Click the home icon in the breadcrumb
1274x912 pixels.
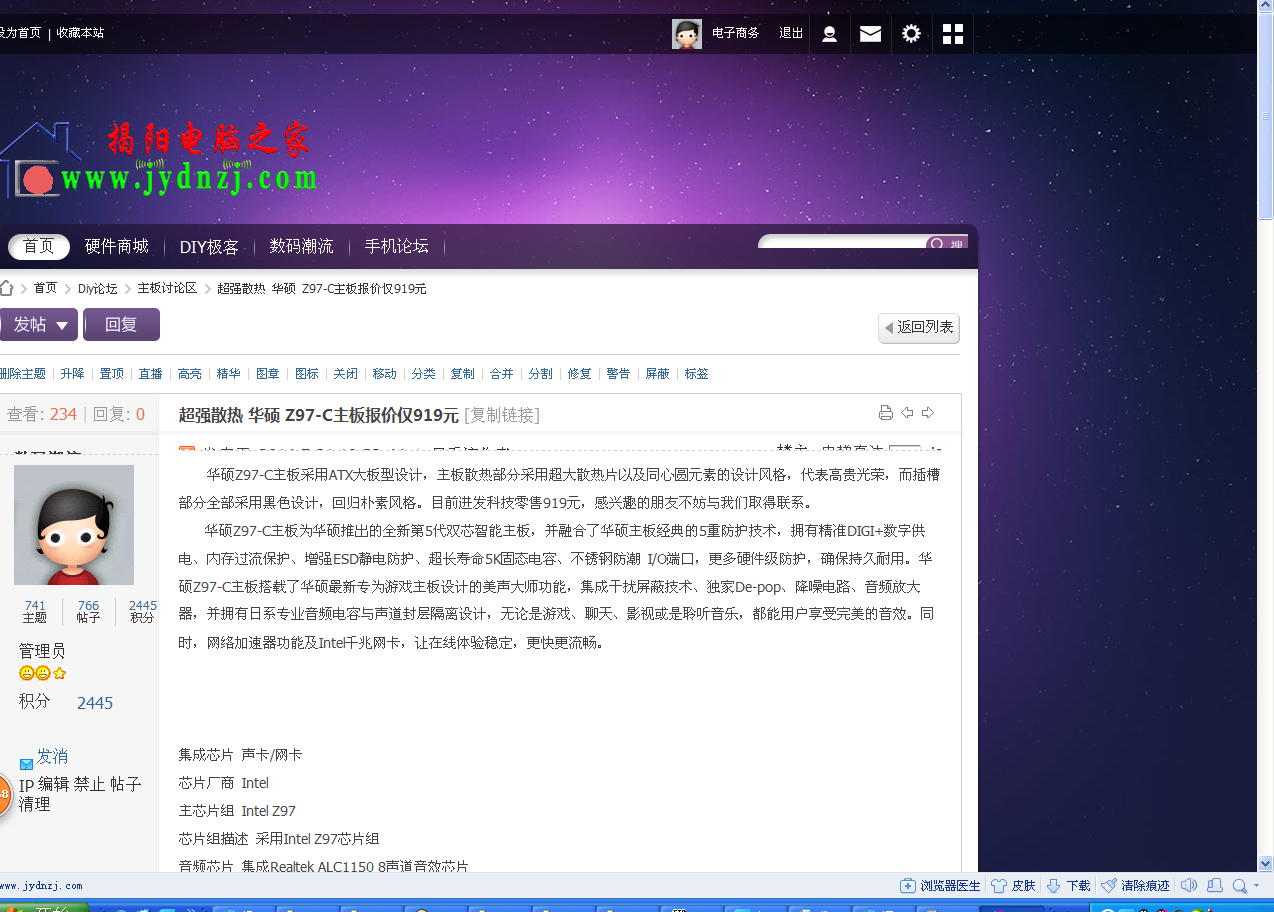(6, 288)
